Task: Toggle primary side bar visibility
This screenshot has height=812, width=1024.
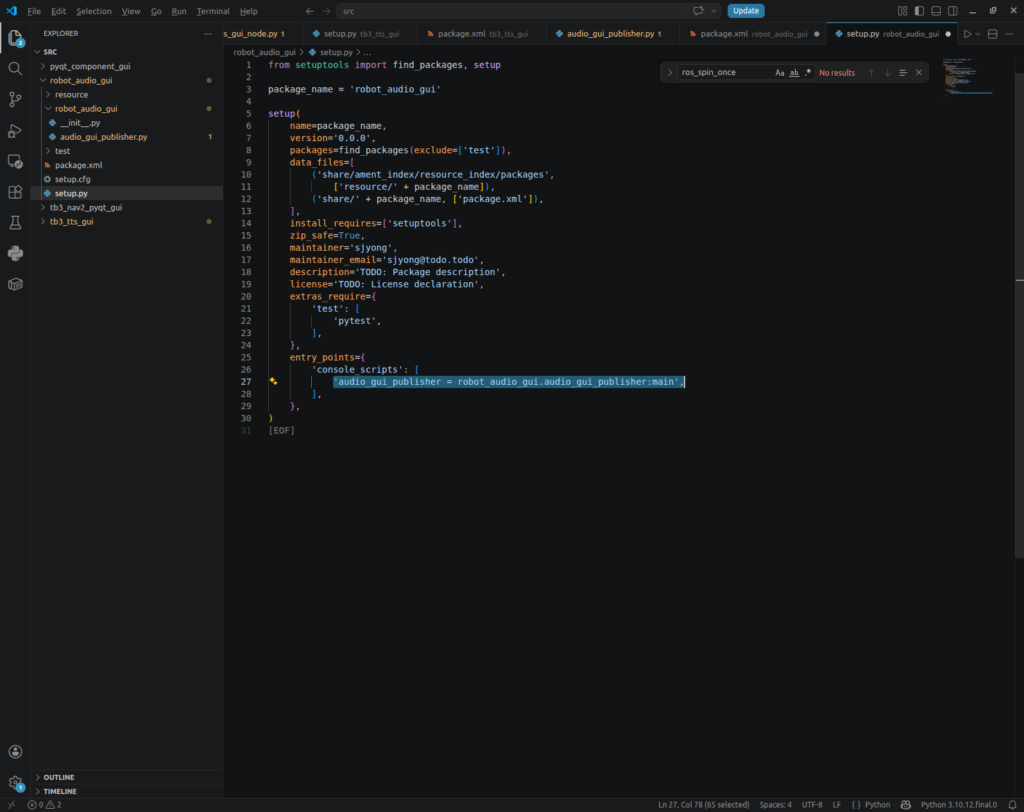Action: [920, 11]
